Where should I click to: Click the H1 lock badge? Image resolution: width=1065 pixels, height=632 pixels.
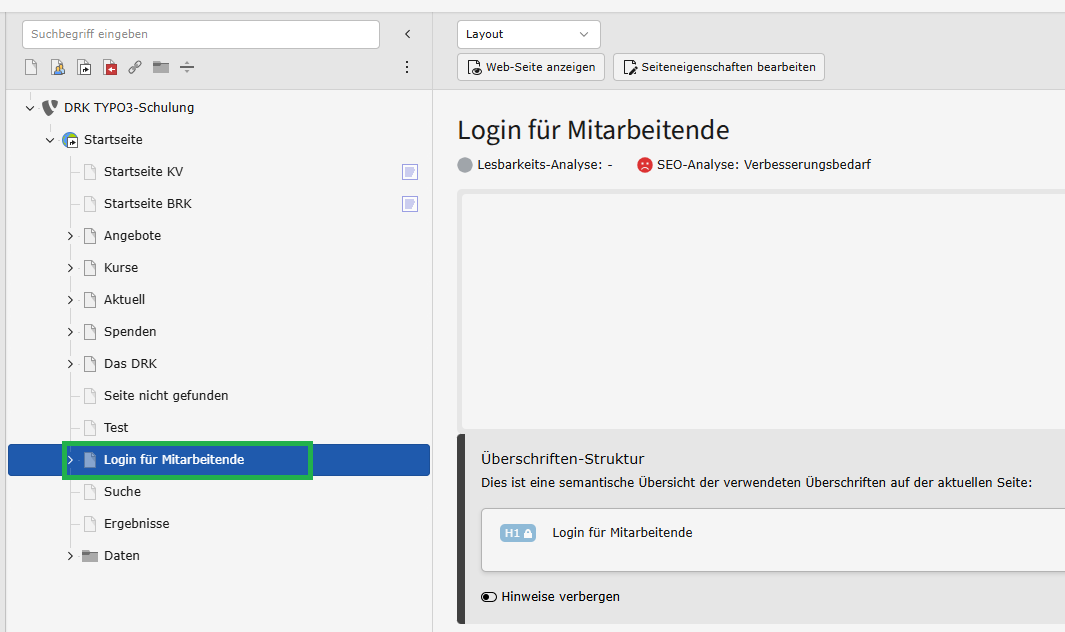coord(518,533)
